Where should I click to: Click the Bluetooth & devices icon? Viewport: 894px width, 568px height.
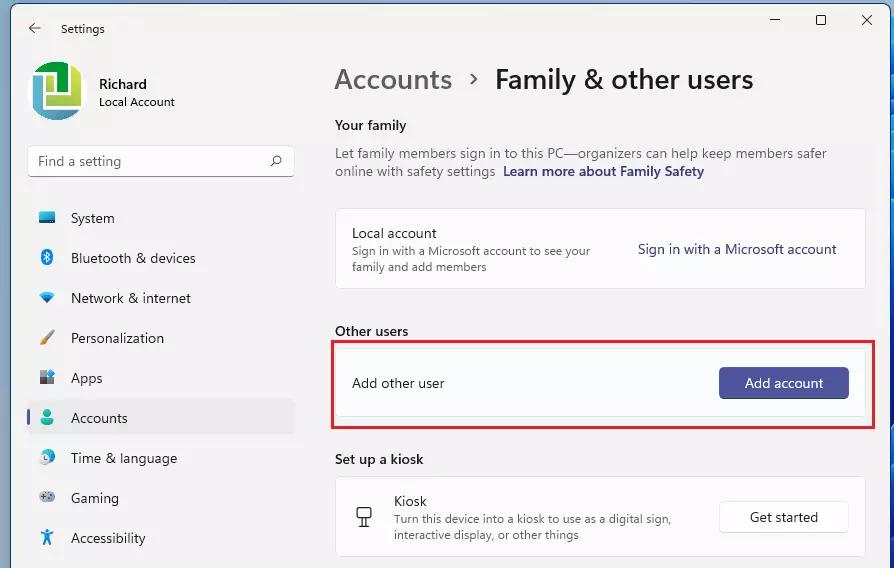47,258
